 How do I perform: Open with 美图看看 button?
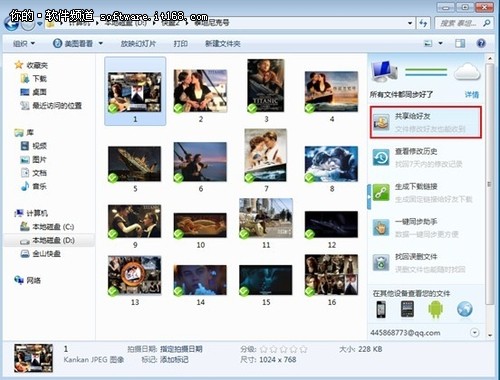pyautogui.click(x=73, y=43)
